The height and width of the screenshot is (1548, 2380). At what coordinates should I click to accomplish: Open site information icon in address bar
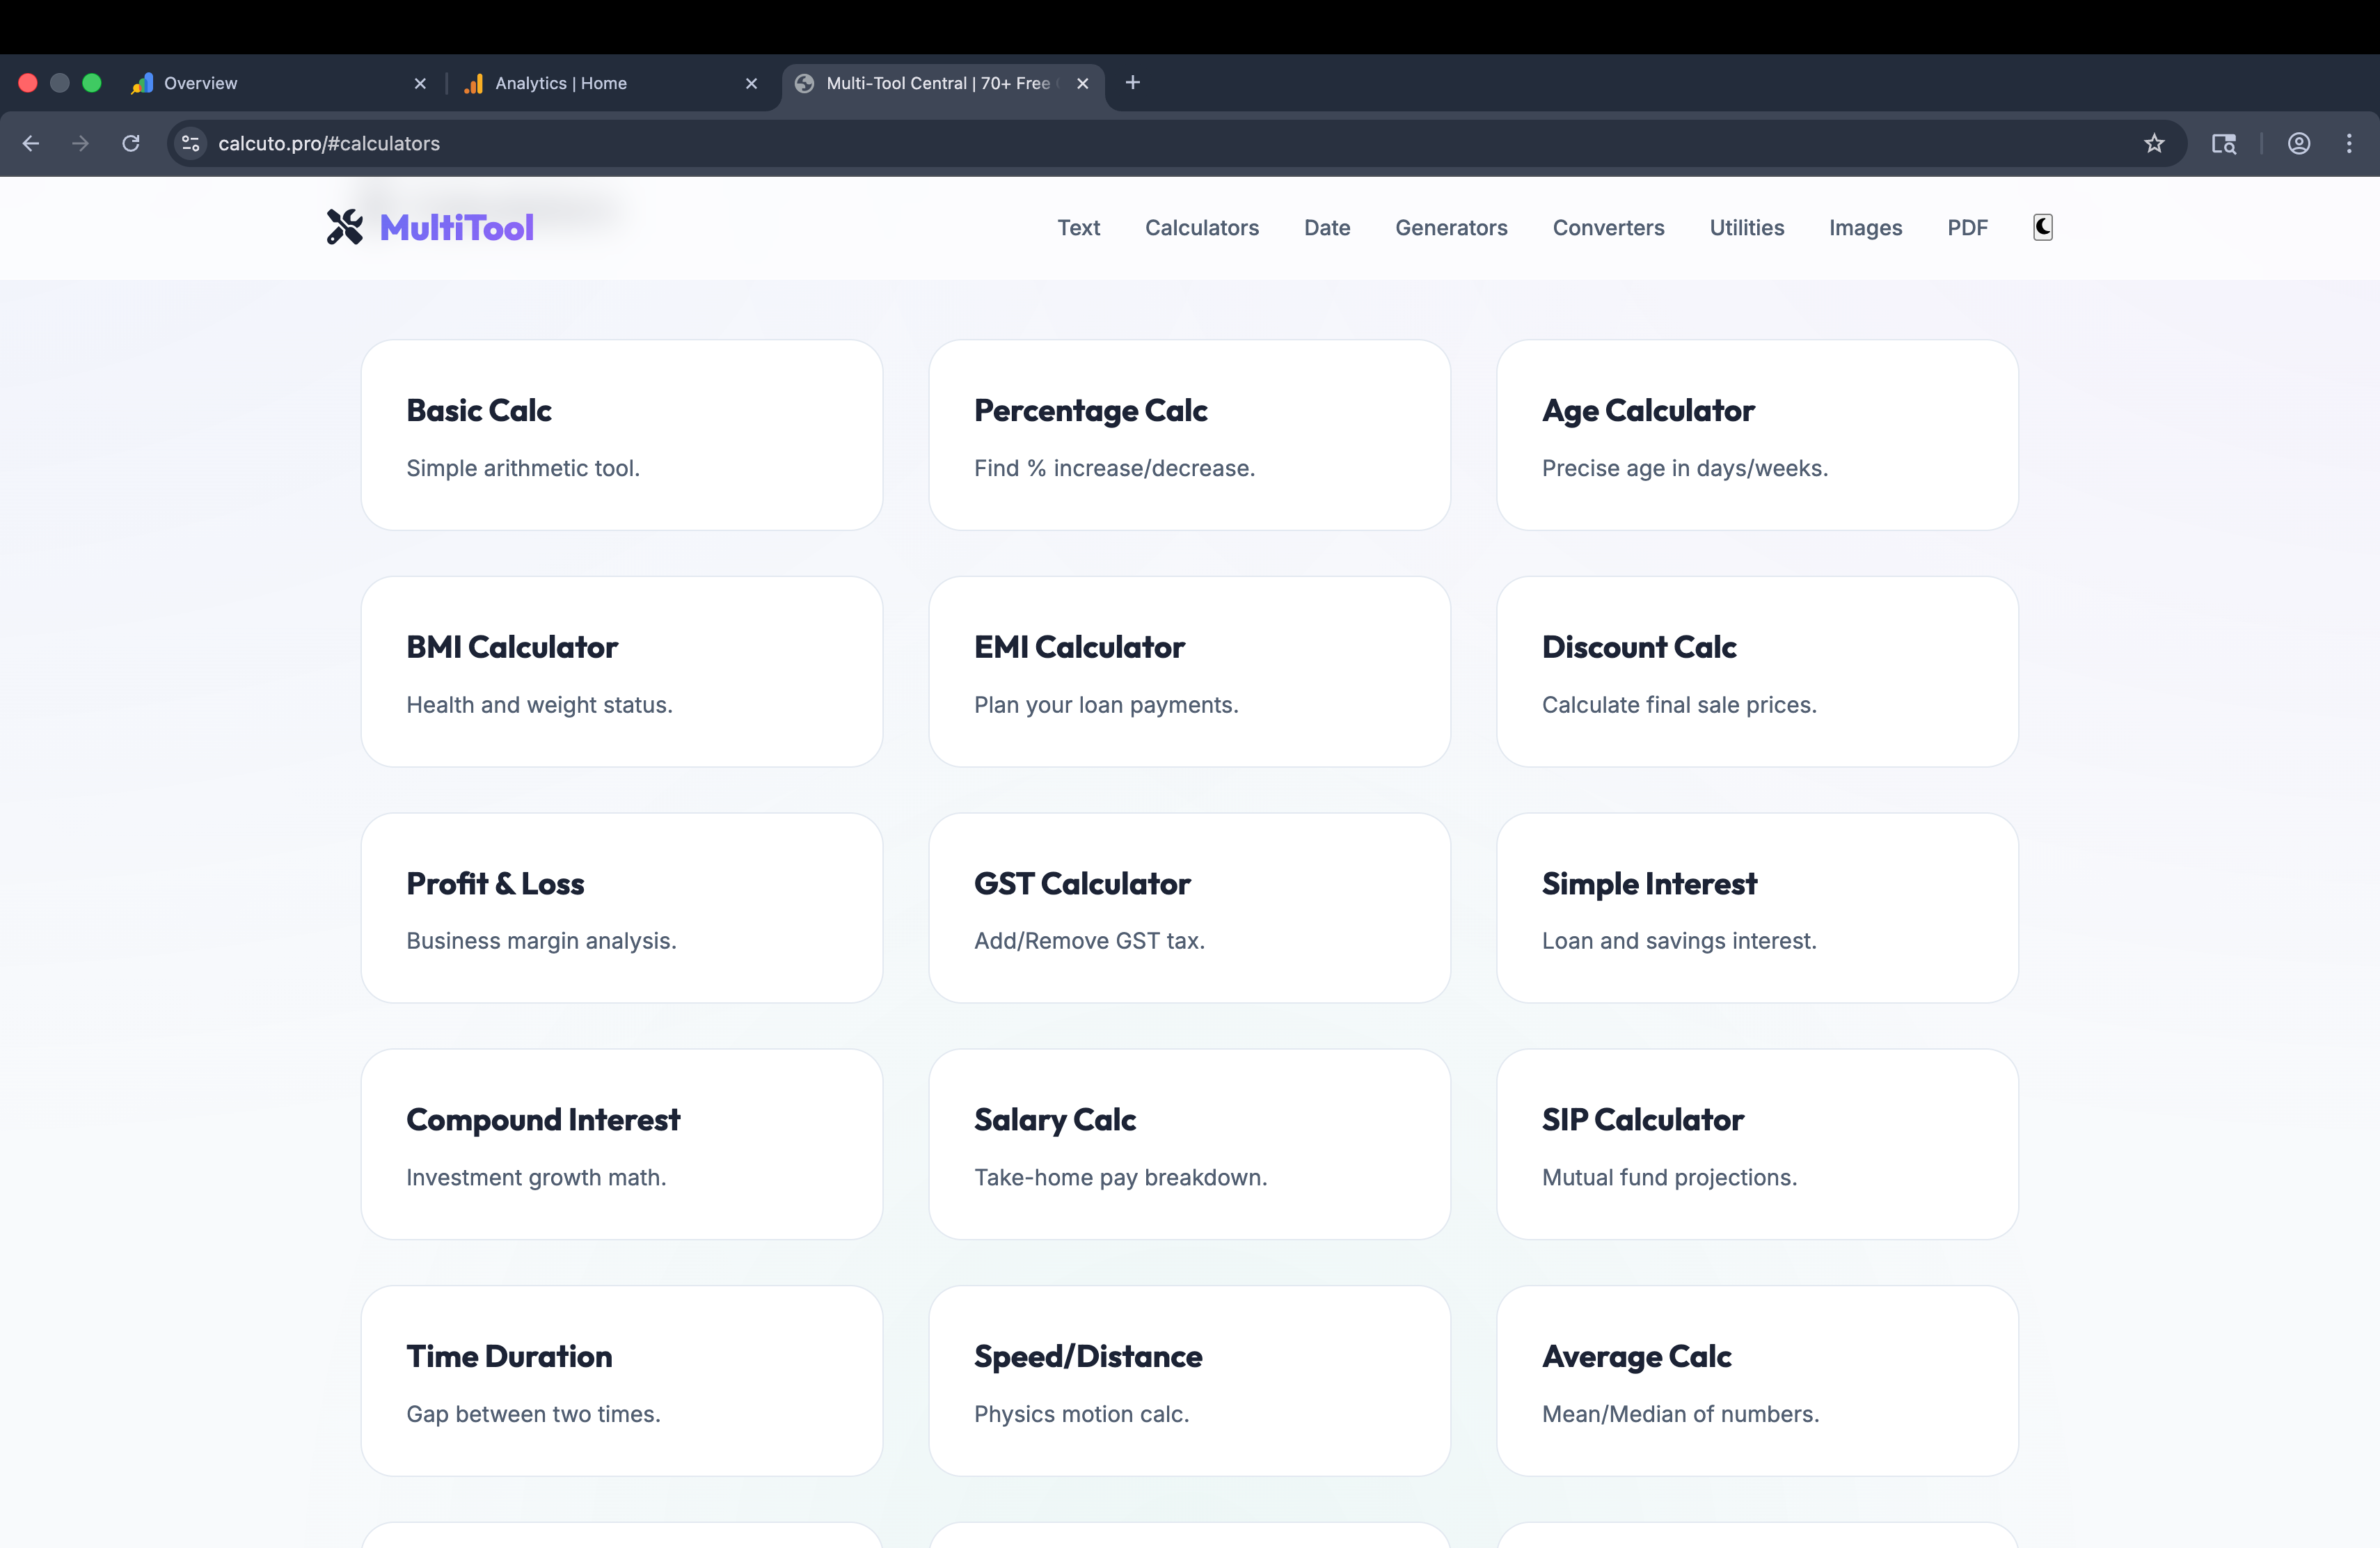(x=191, y=143)
